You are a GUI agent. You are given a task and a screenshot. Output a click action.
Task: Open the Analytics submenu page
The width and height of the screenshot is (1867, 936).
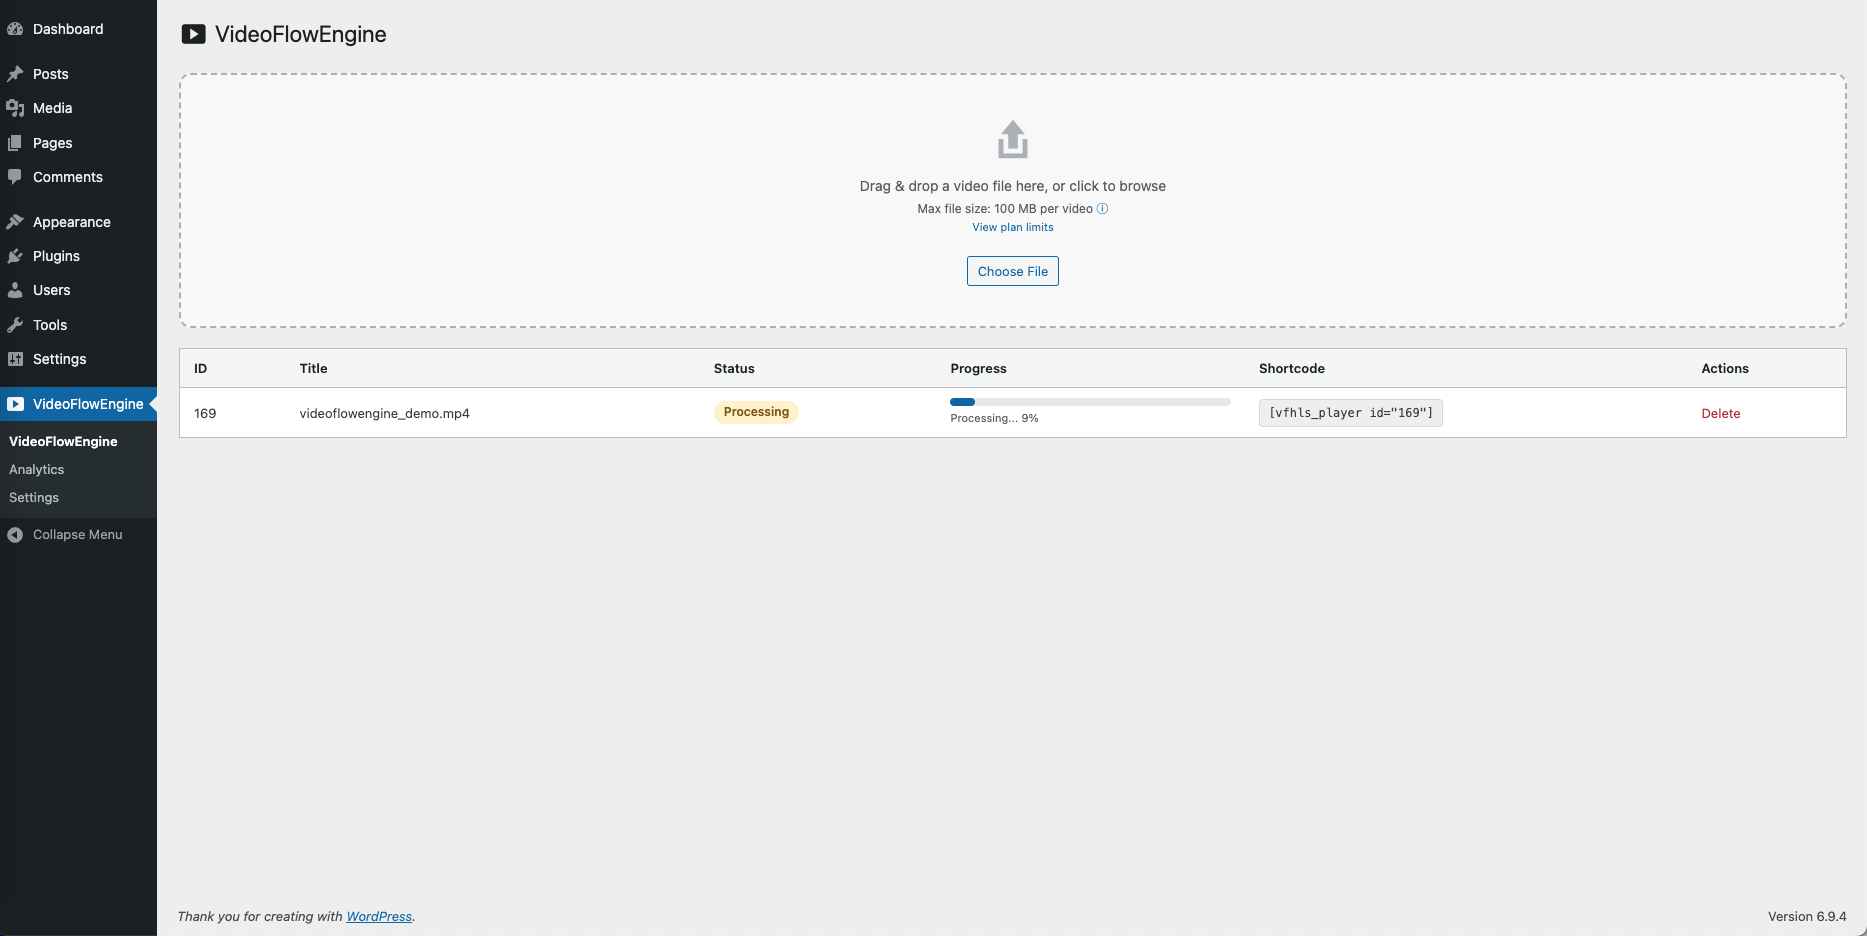click(37, 469)
